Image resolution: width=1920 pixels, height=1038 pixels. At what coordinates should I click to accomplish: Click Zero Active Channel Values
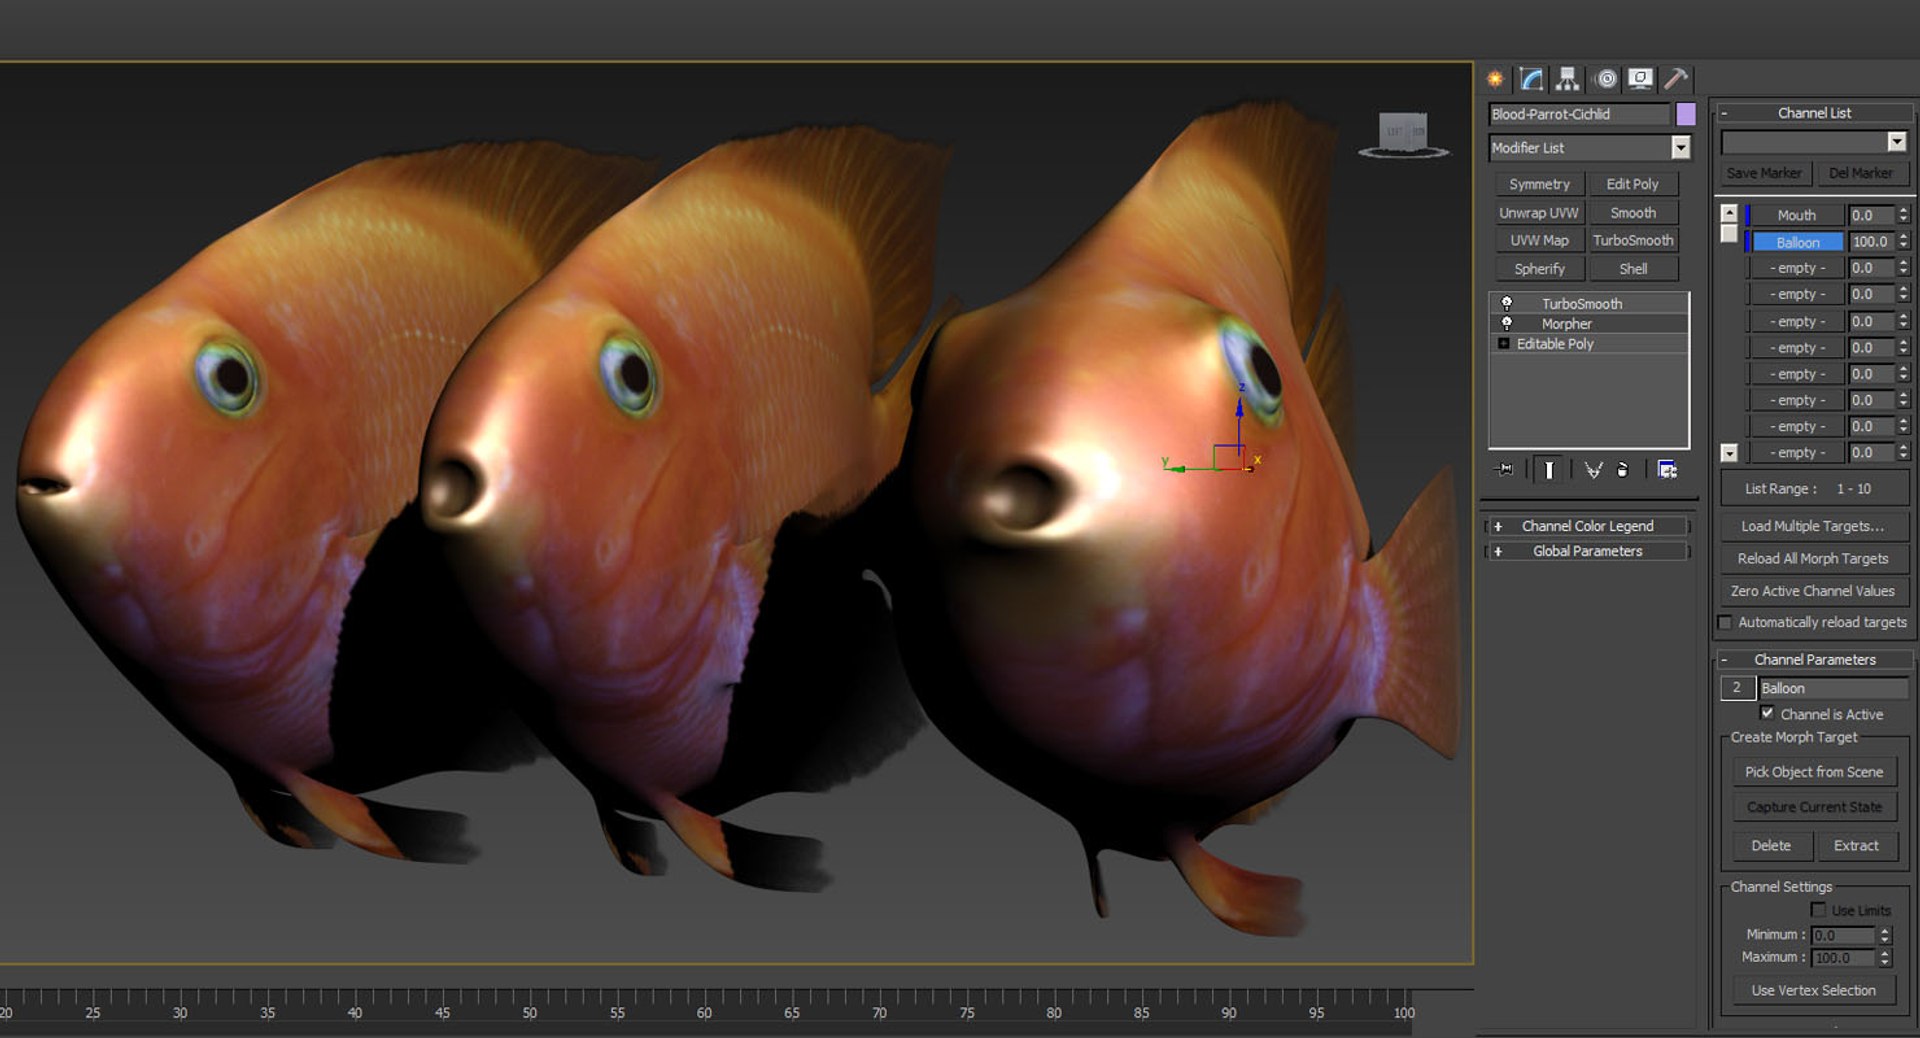1813,591
